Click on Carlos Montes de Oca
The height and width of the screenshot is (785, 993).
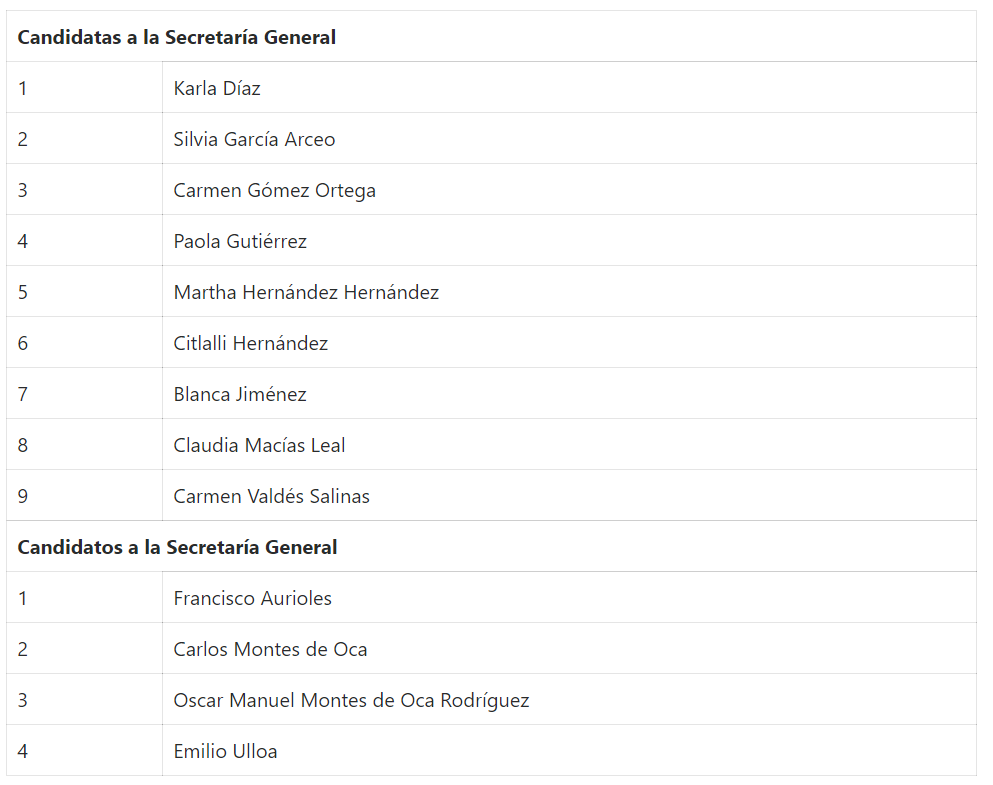270,650
